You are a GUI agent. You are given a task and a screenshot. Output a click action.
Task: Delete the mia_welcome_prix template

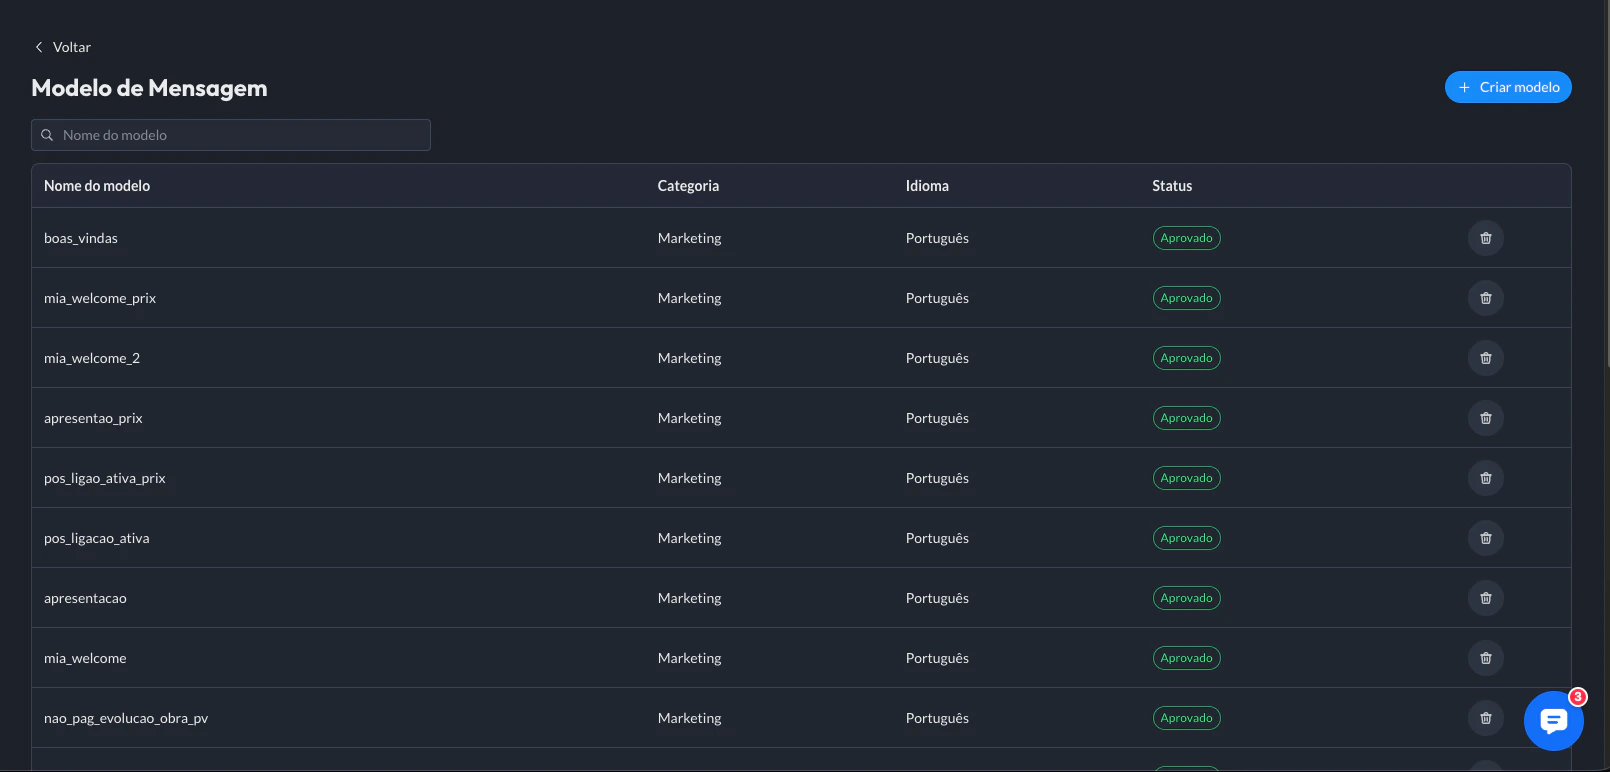[x=1485, y=298]
